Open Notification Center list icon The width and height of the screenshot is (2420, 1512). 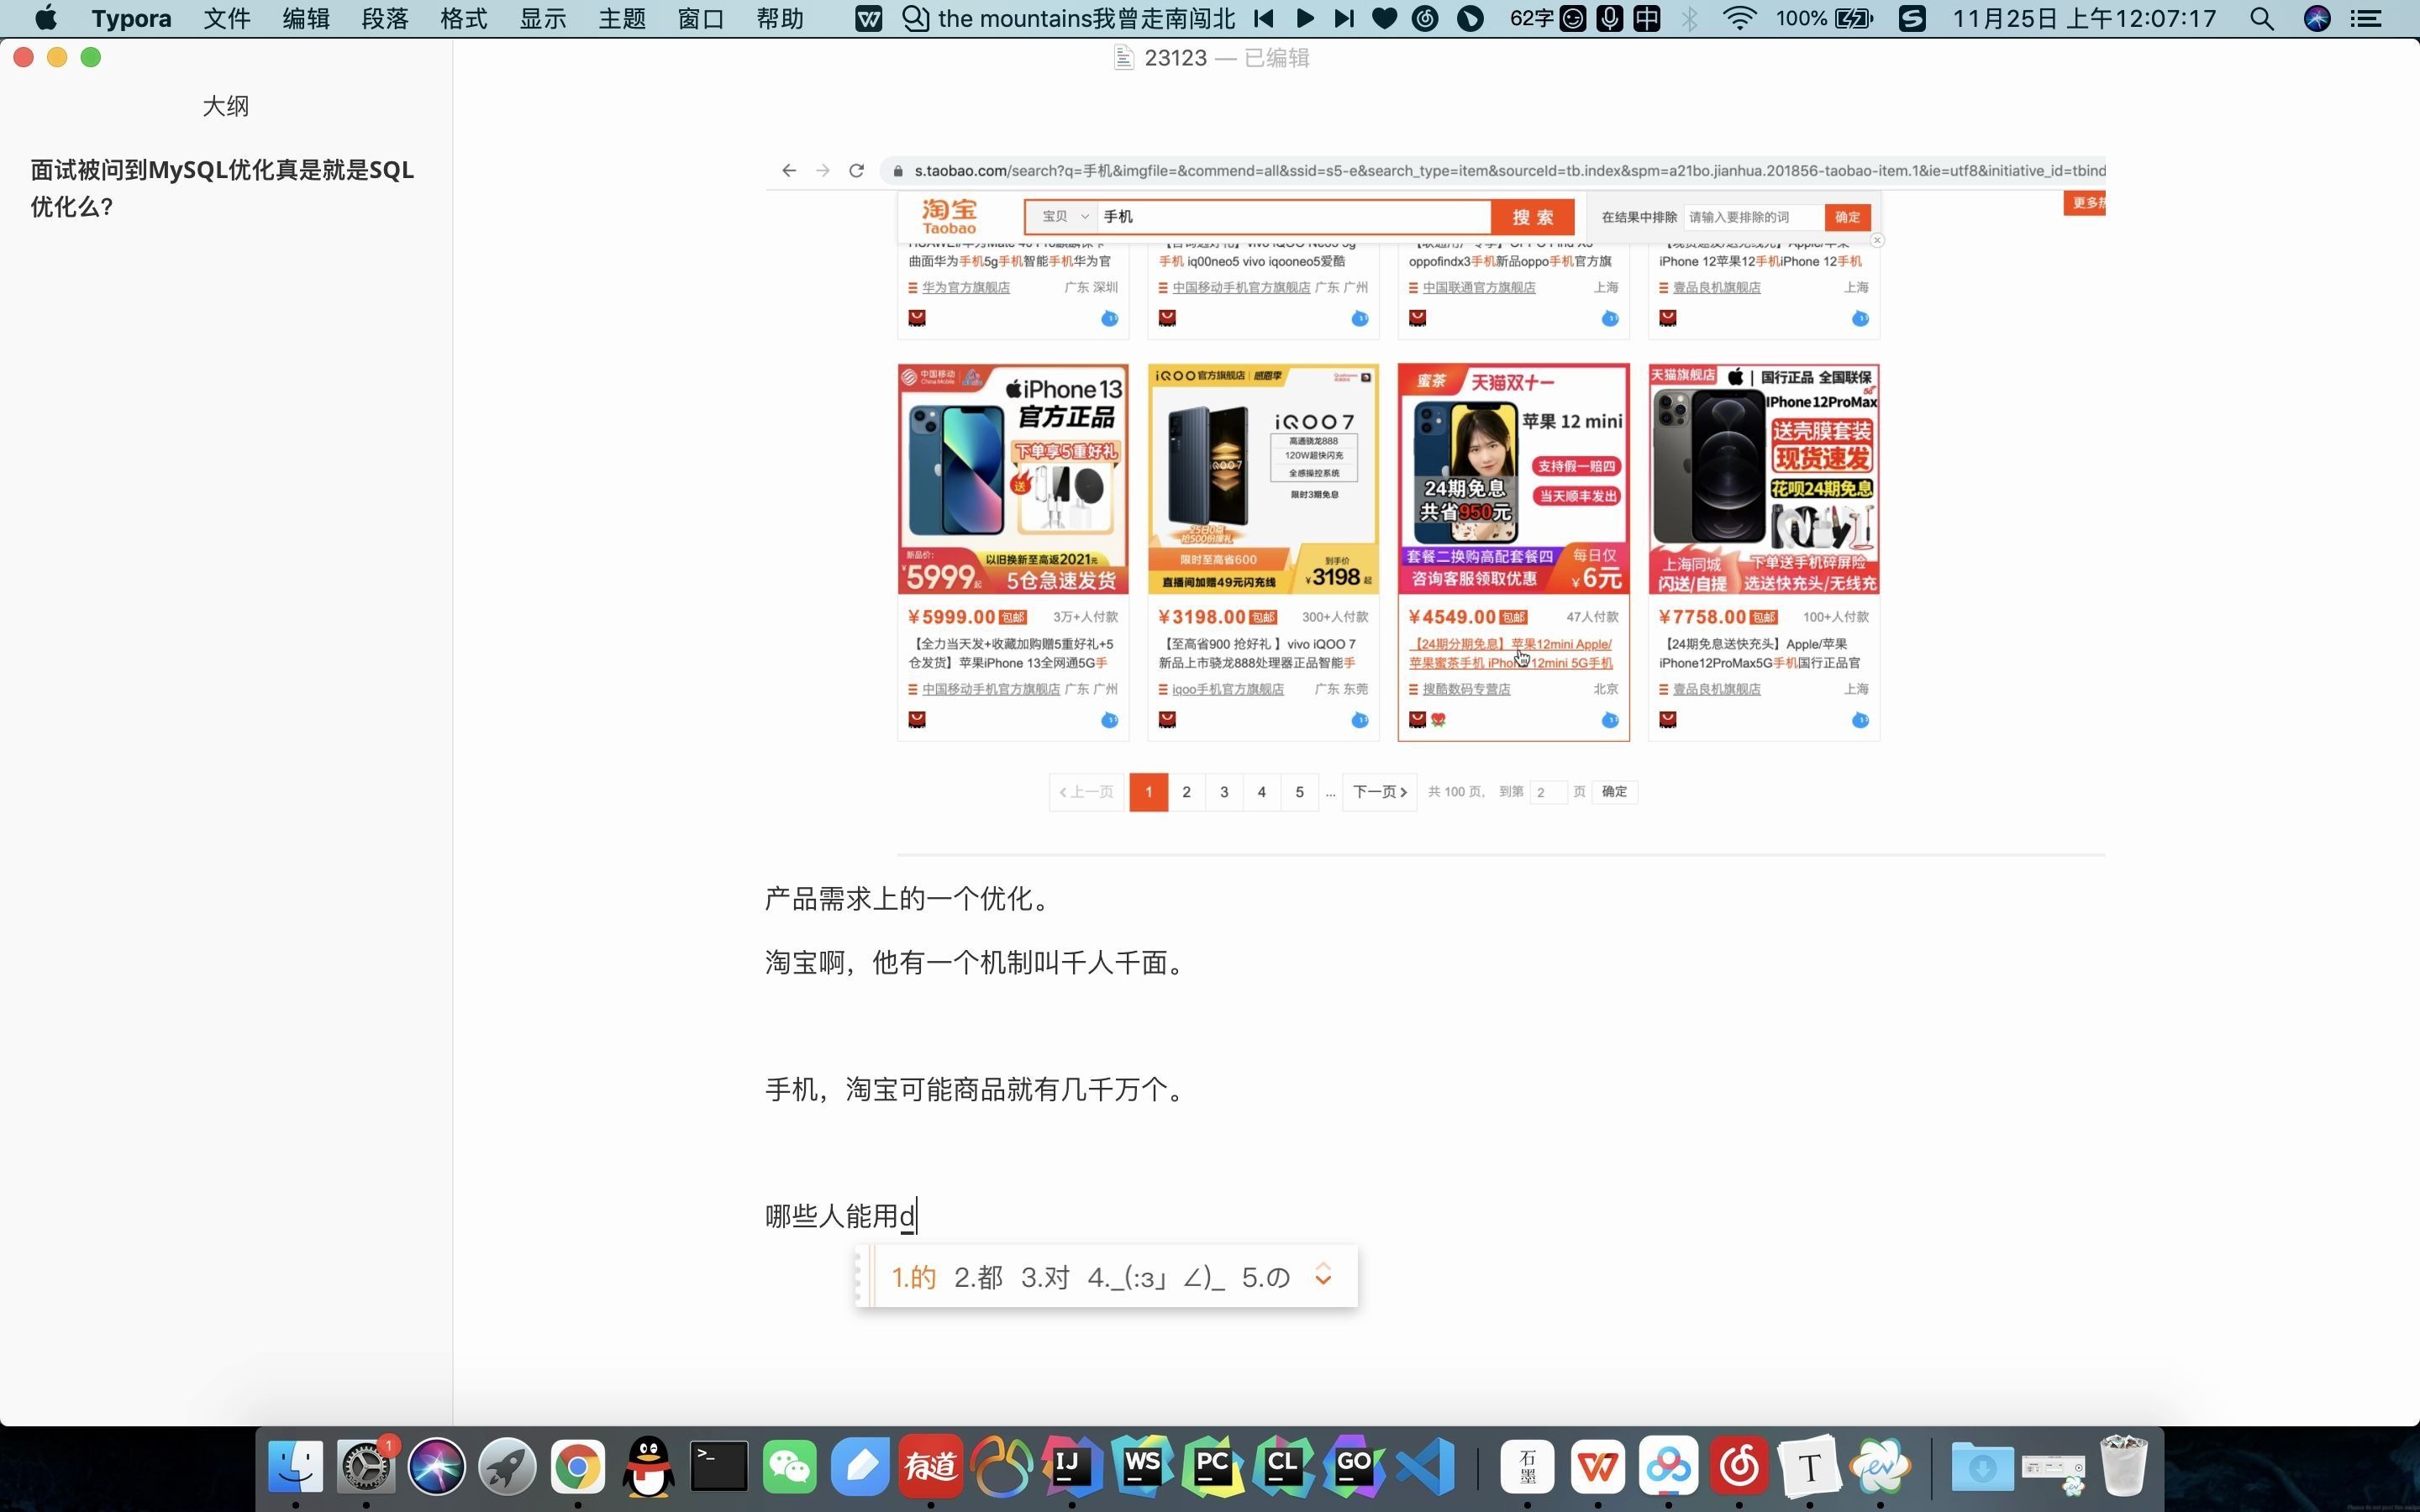[x=2366, y=18]
